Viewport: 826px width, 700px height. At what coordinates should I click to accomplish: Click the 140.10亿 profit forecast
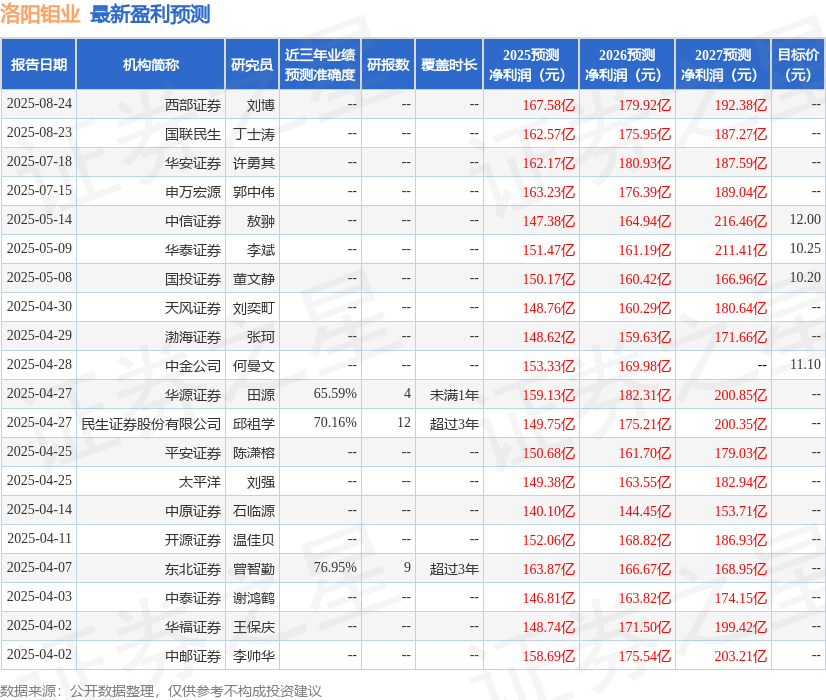pos(548,511)
